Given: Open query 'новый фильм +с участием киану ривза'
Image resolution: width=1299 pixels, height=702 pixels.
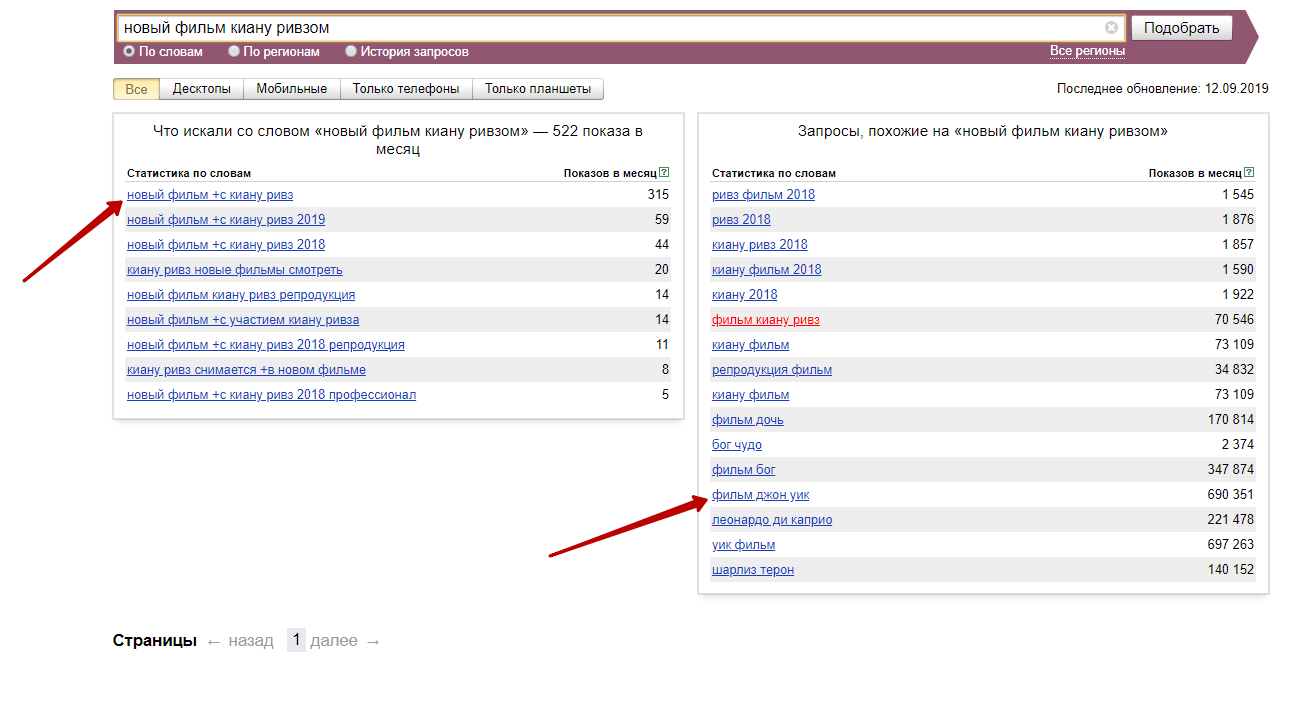Looking at the screenshot, I should pyautogui.click(x=243, y=320).
